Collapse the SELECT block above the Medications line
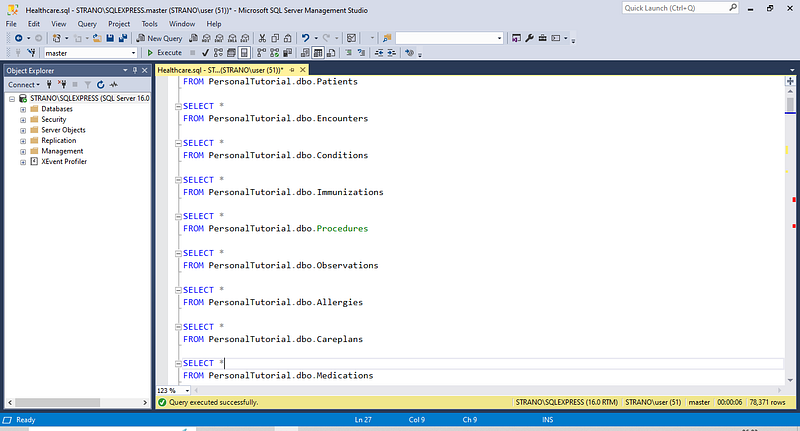This screenshot has height=431, width=800. [178, 364]
